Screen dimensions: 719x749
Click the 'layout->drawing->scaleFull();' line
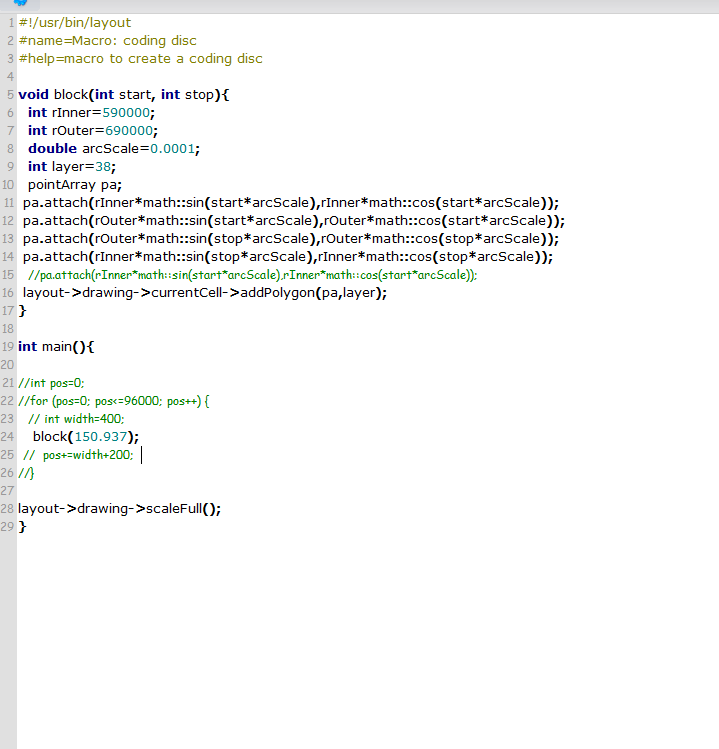click(119, 509)
